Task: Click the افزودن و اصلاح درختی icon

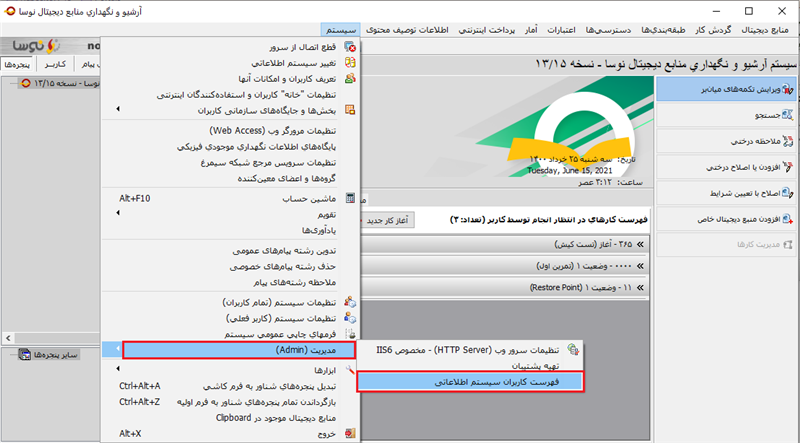Action: 789,168
